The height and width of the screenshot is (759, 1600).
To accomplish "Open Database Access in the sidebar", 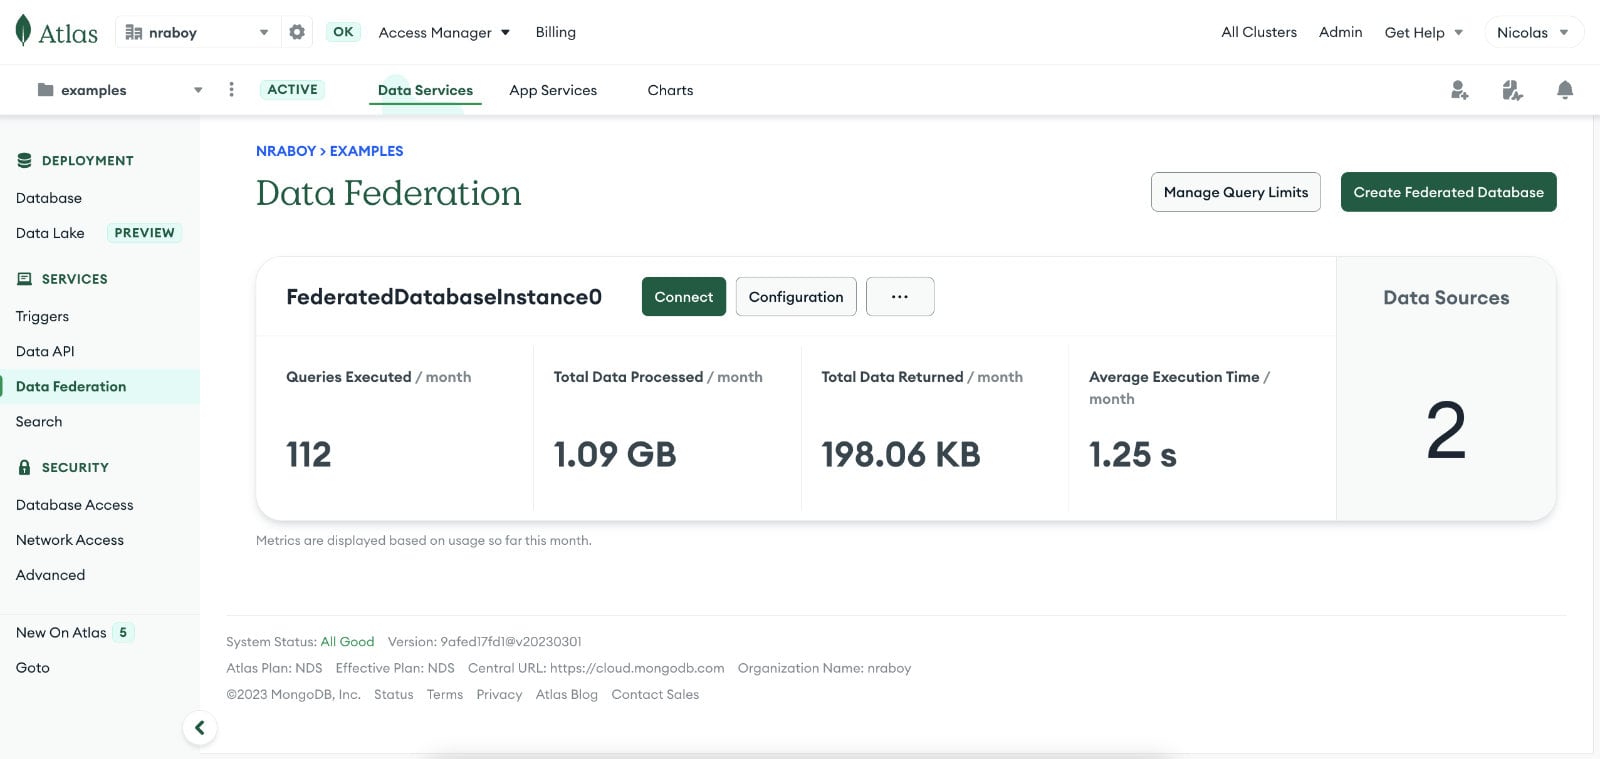I will coord(75,505).
